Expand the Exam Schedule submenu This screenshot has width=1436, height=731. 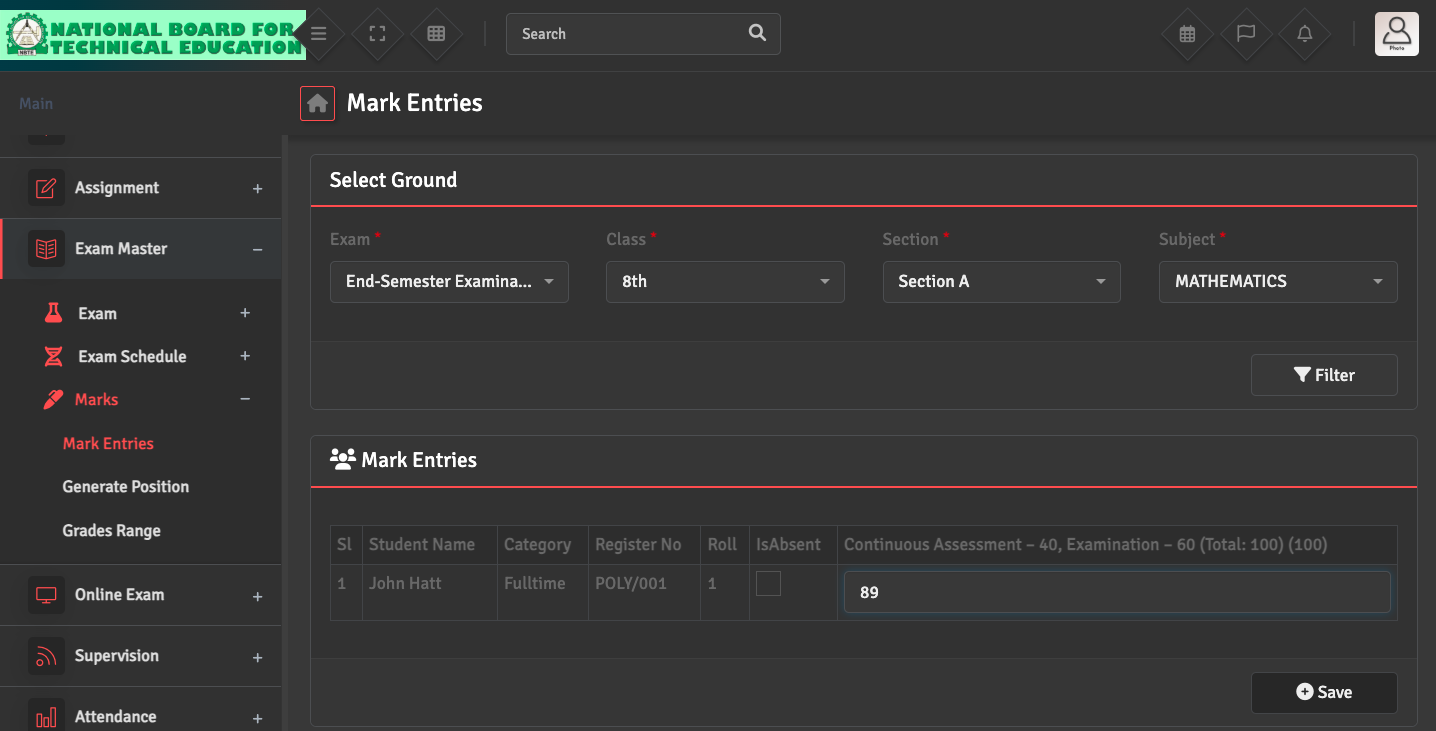coord(245,356)
